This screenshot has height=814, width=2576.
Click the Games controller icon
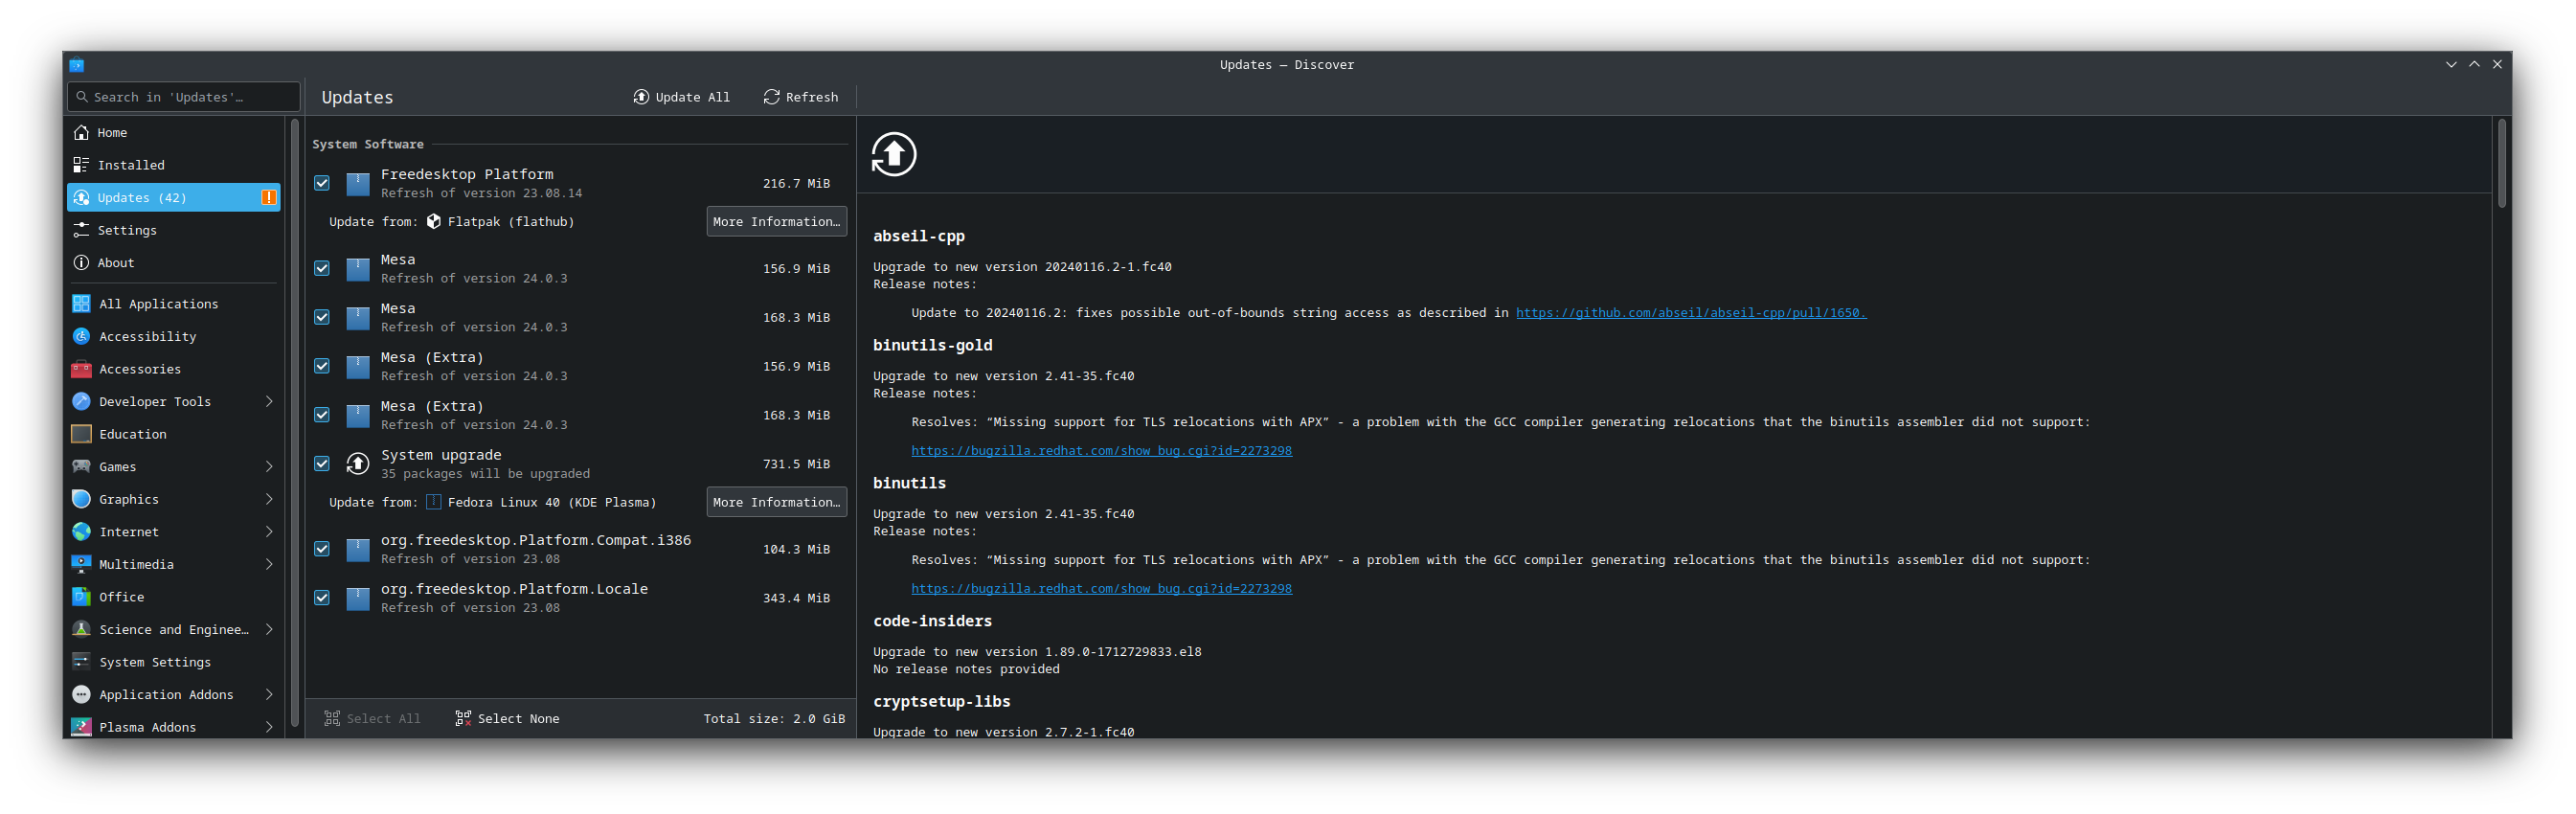(x=82, y=466)
